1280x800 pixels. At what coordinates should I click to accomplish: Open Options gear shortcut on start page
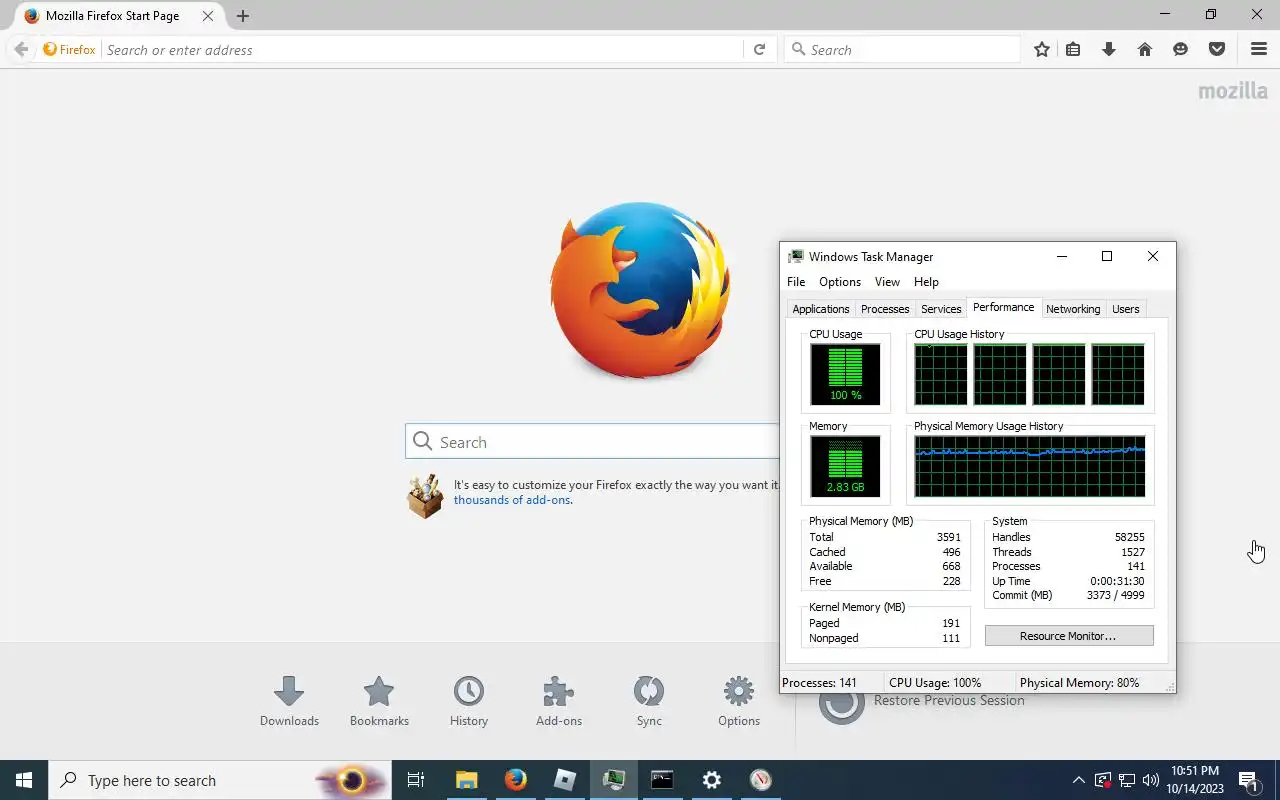739,701
